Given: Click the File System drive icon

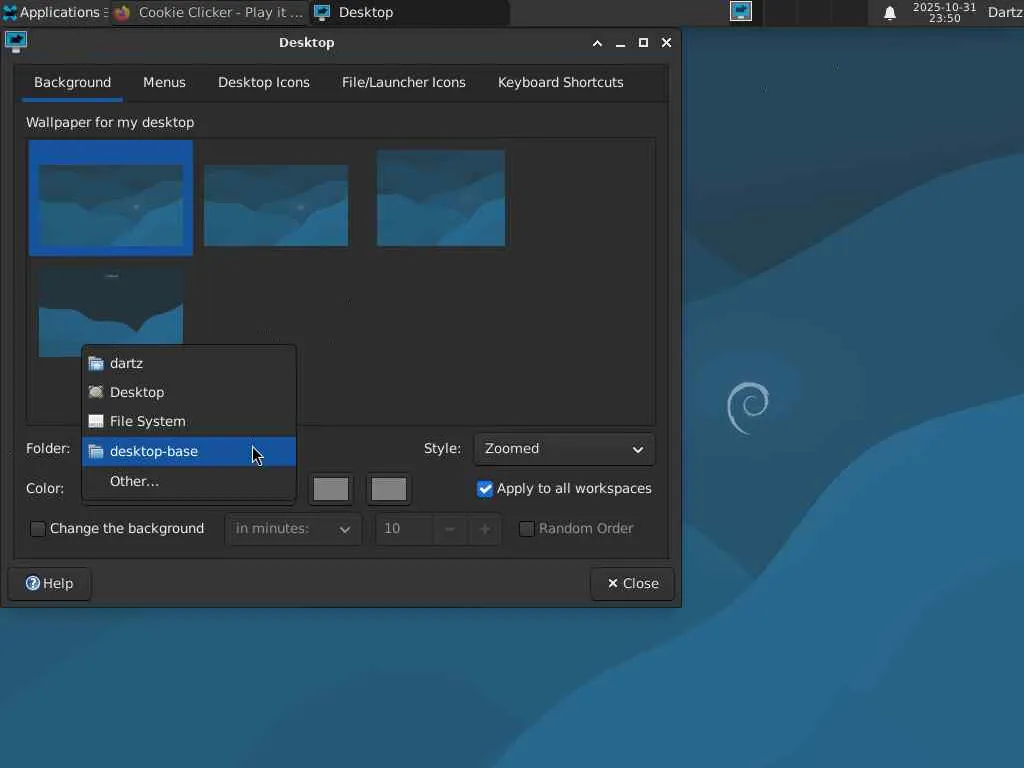Looking at the screenshot, I should 96,421.
